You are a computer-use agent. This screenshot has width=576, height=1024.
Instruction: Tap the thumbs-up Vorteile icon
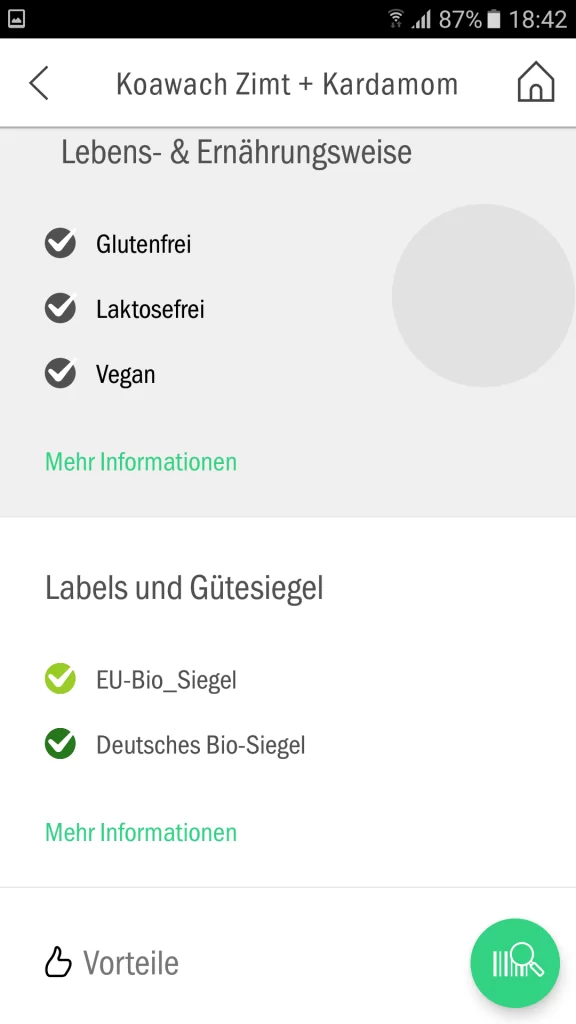[57, 962]
